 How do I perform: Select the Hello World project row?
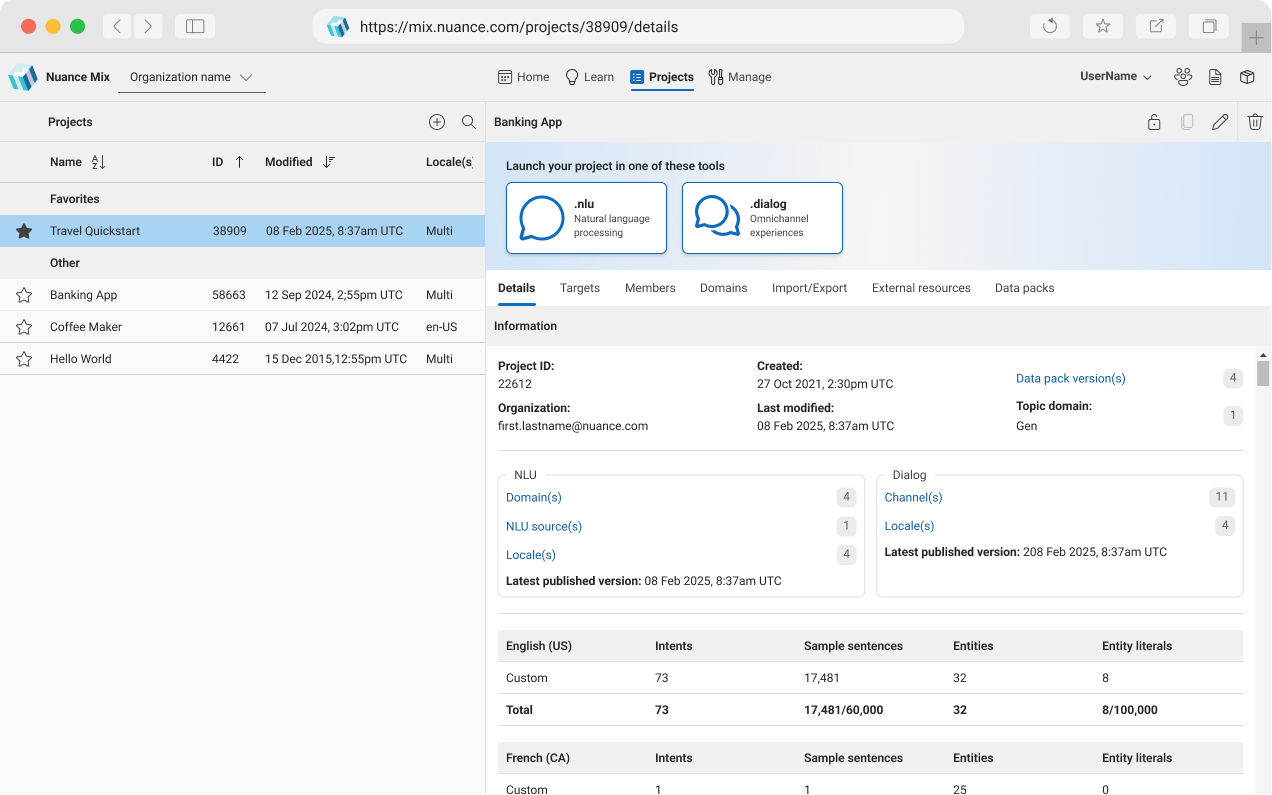click(x=242, y=359)
